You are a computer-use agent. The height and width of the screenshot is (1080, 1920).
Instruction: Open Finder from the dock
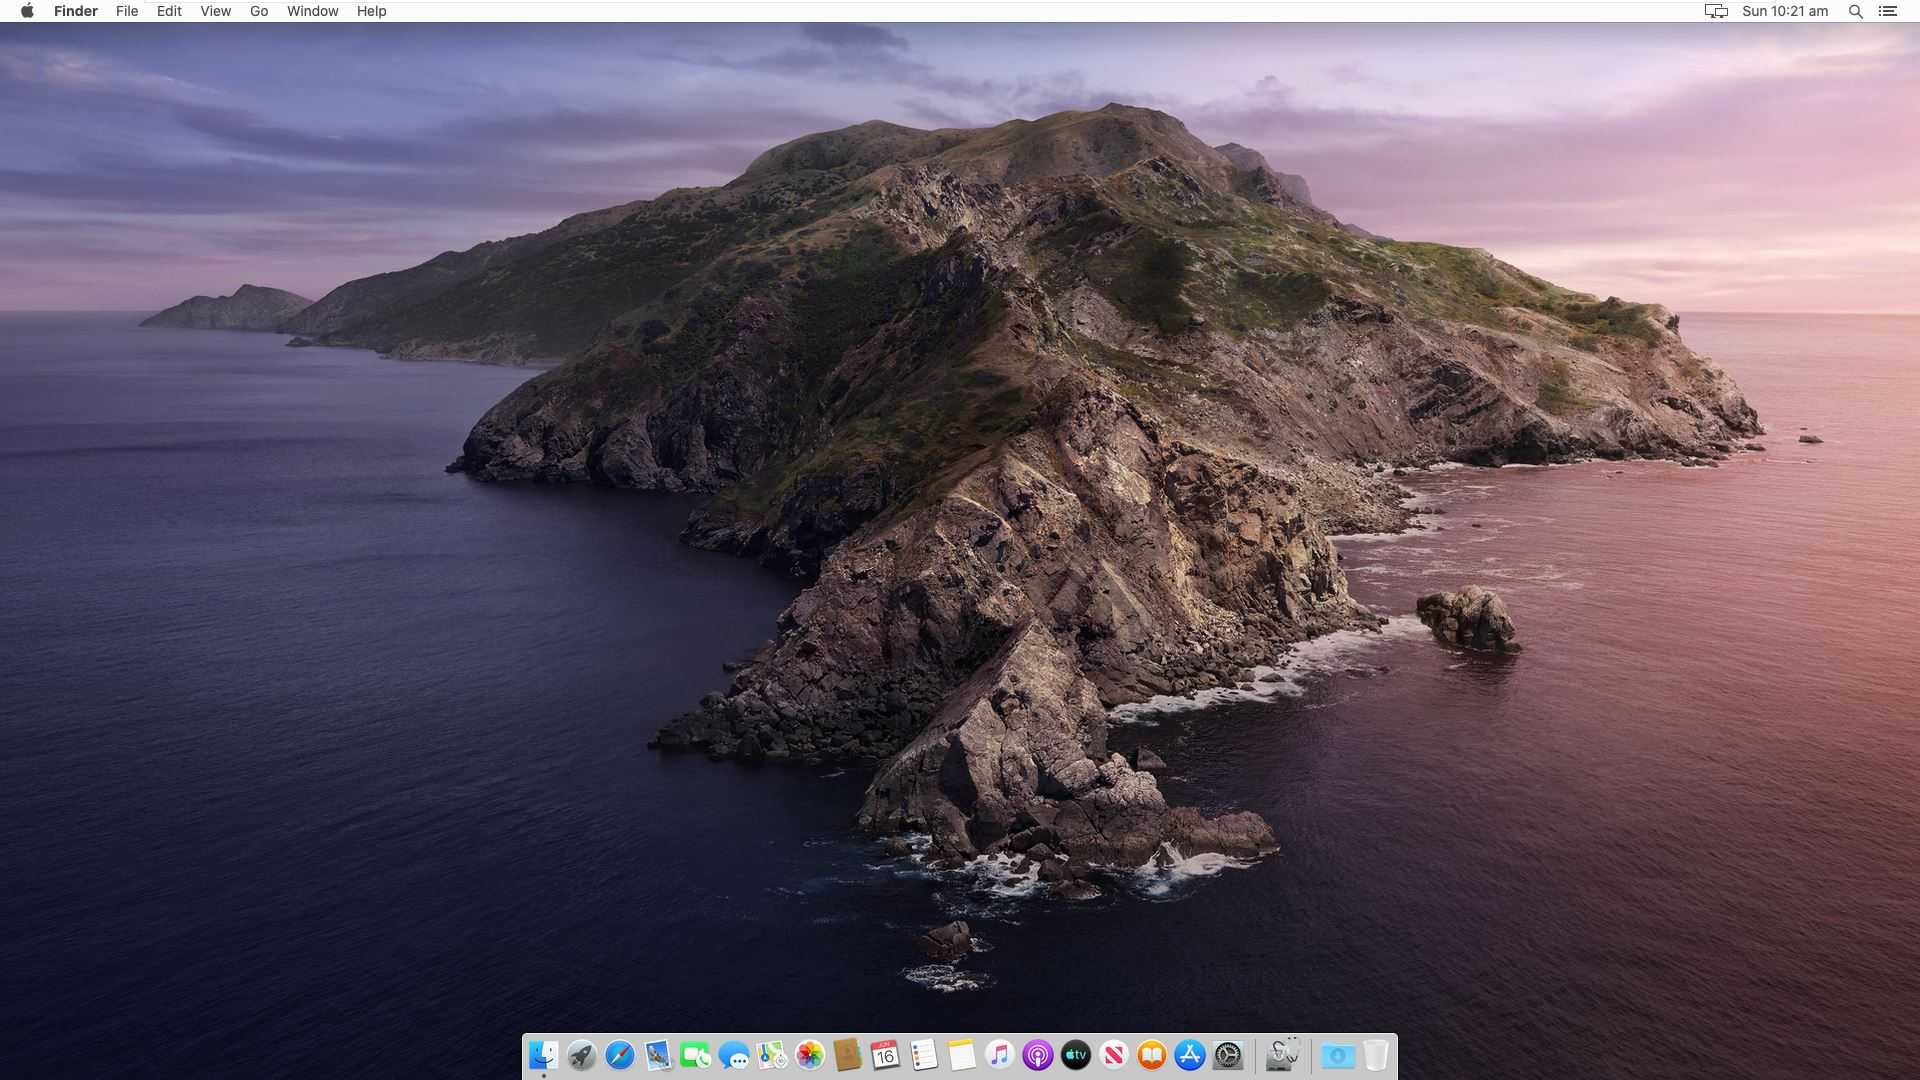543,1055
